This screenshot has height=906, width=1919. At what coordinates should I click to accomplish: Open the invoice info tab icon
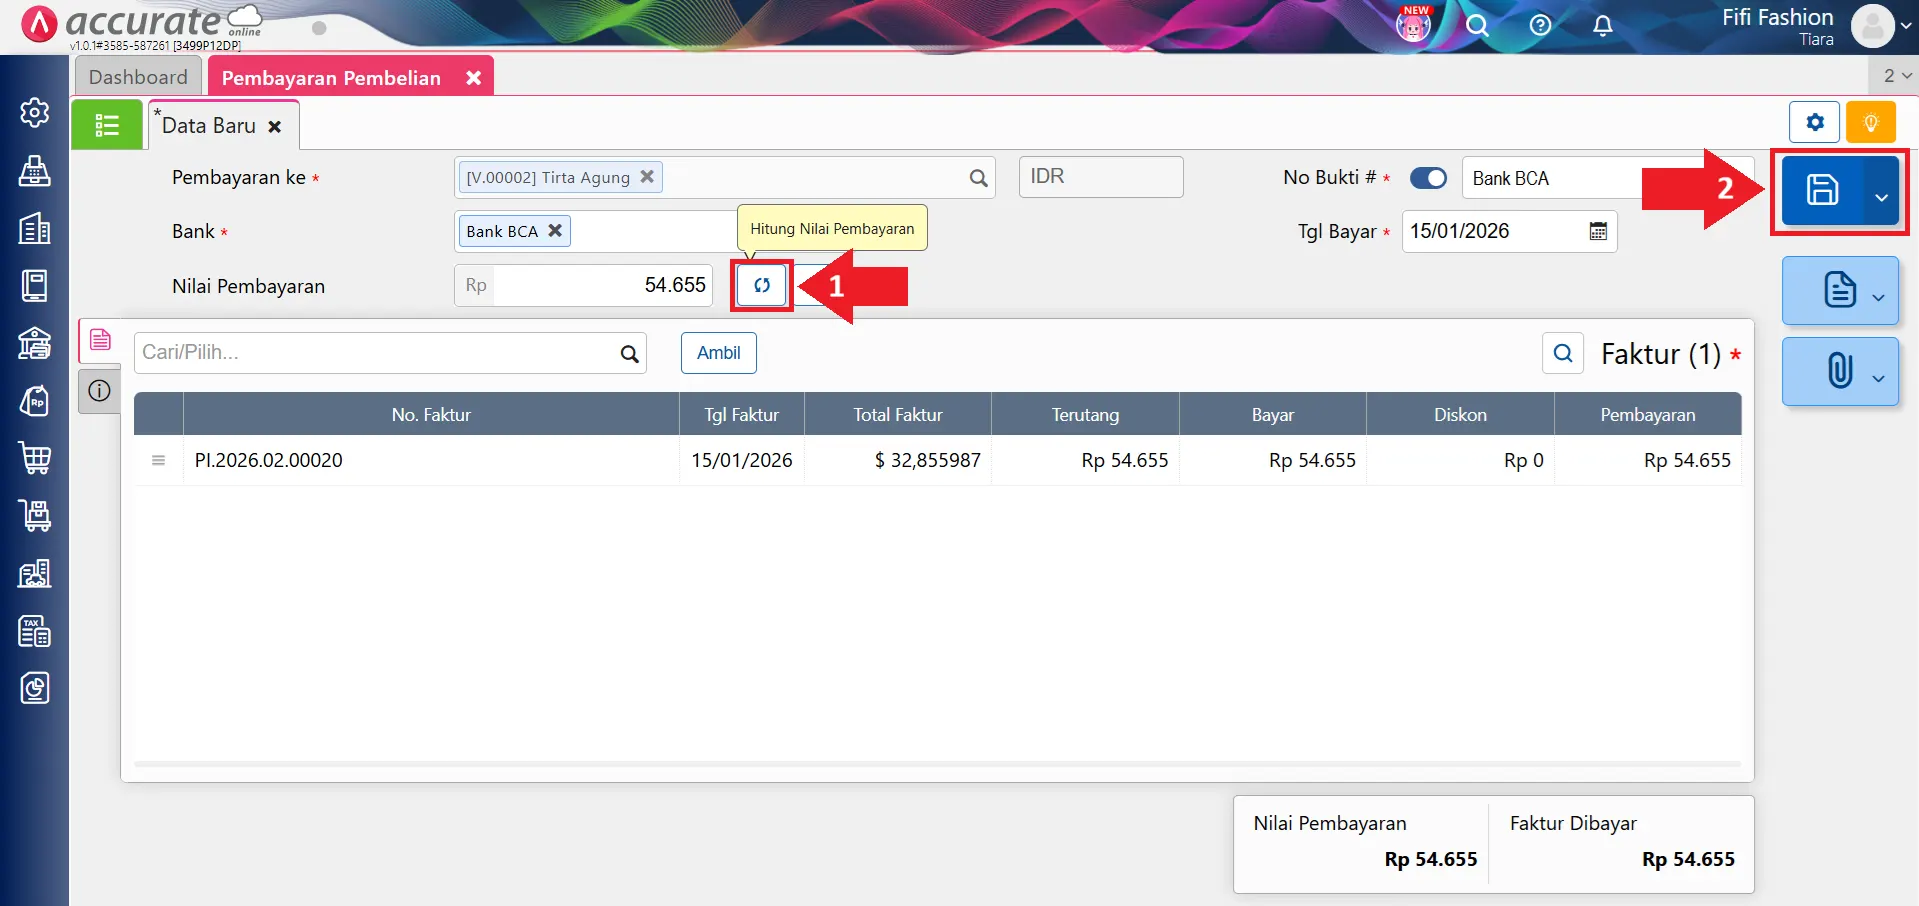coord(99,391)
